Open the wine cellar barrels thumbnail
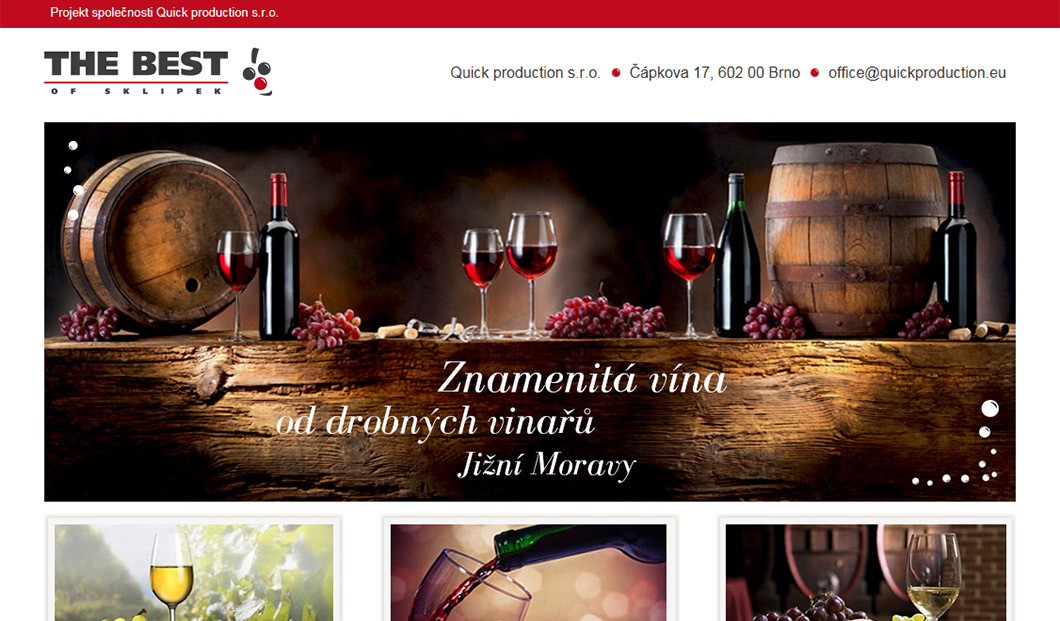Viewport: 1060px width, 621px height. point(866,572)
